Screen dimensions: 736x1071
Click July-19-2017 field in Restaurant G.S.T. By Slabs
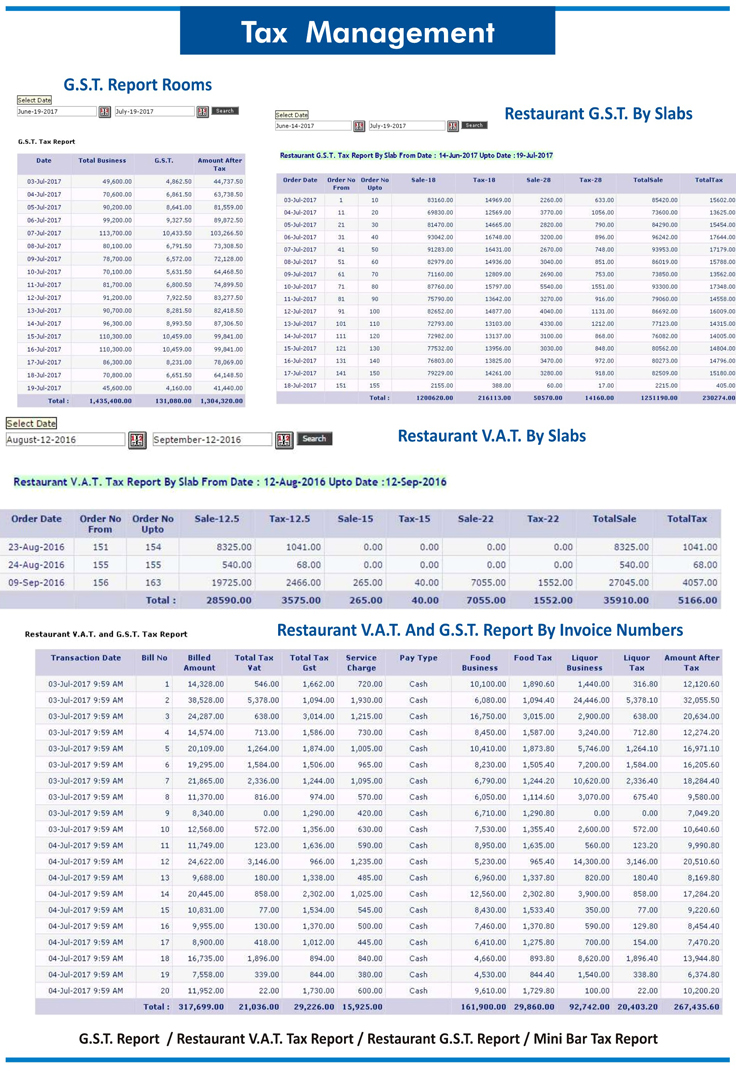coord(407,126)
